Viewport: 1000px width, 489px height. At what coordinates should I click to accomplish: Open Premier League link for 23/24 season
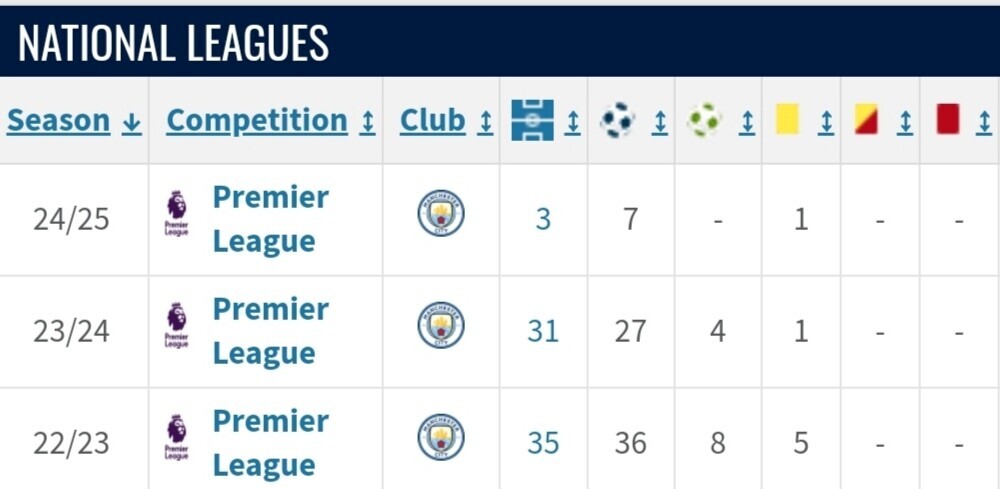pos(270,331)
